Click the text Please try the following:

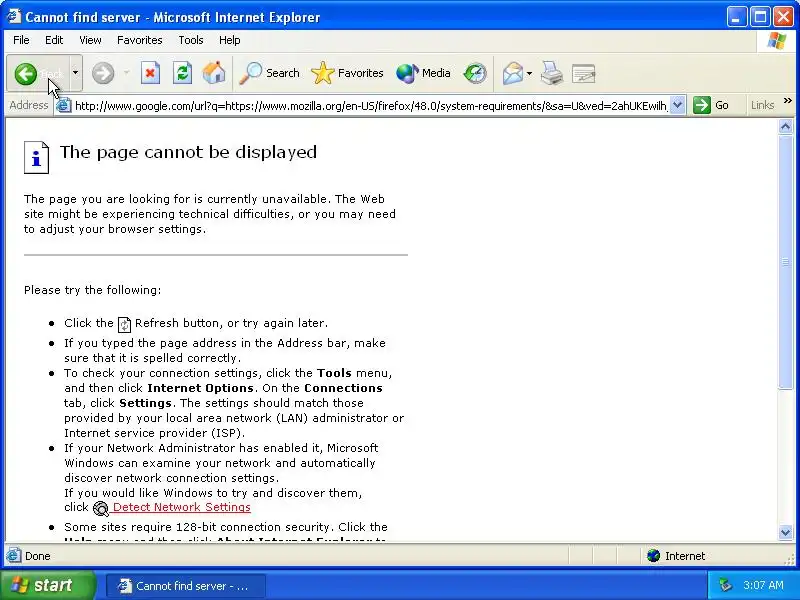(92, 290)
